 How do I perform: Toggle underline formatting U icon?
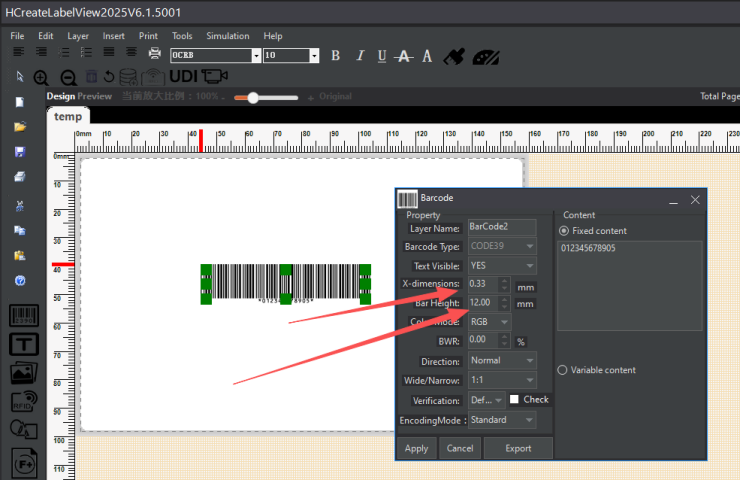[x=382, y=56]
